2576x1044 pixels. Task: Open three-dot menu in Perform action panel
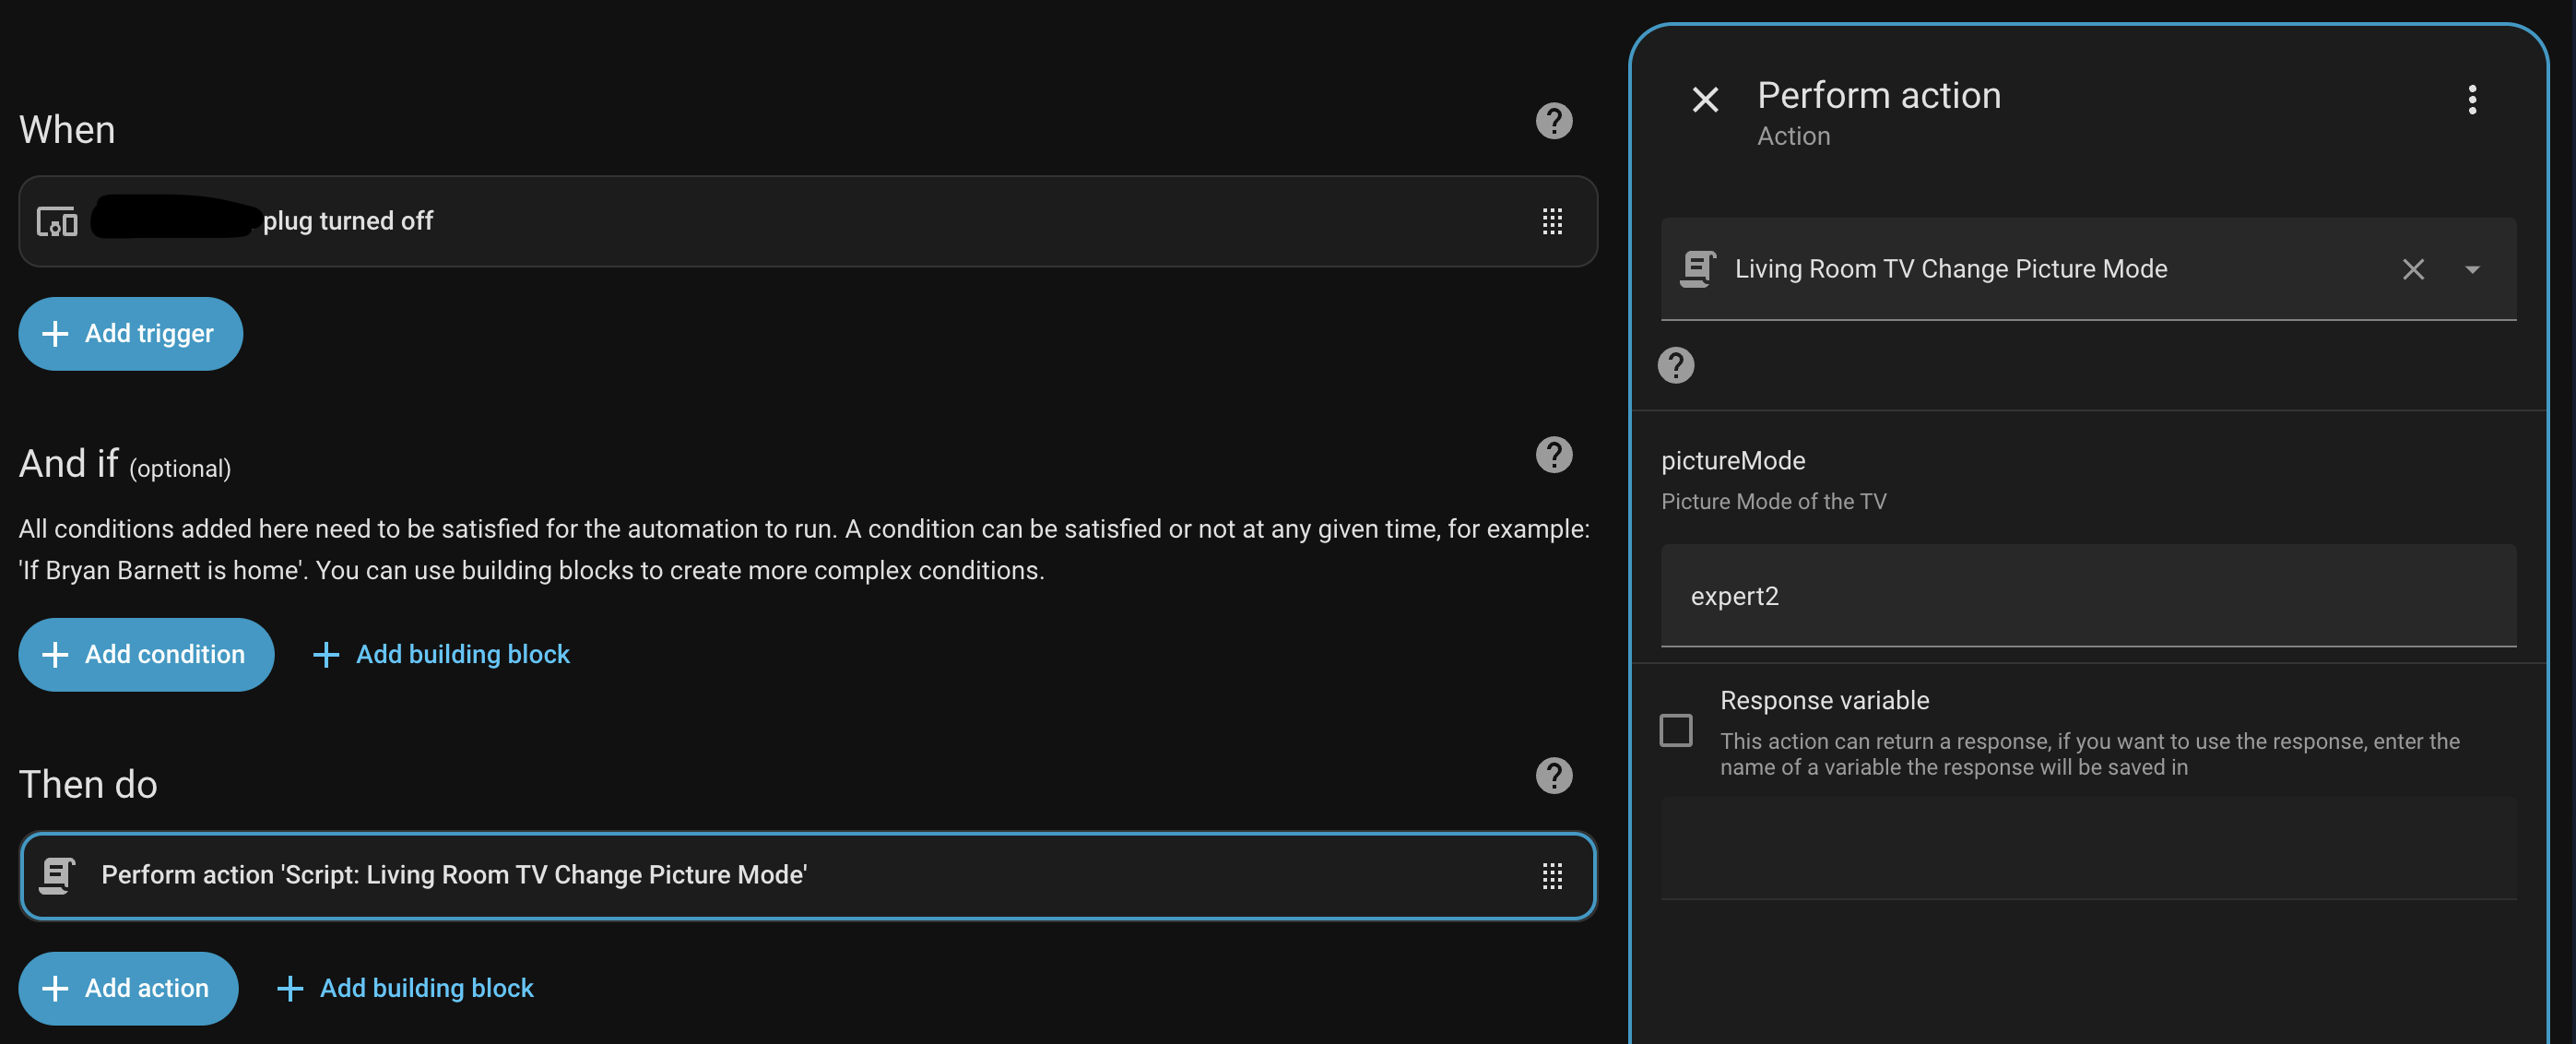point(2471,99)
